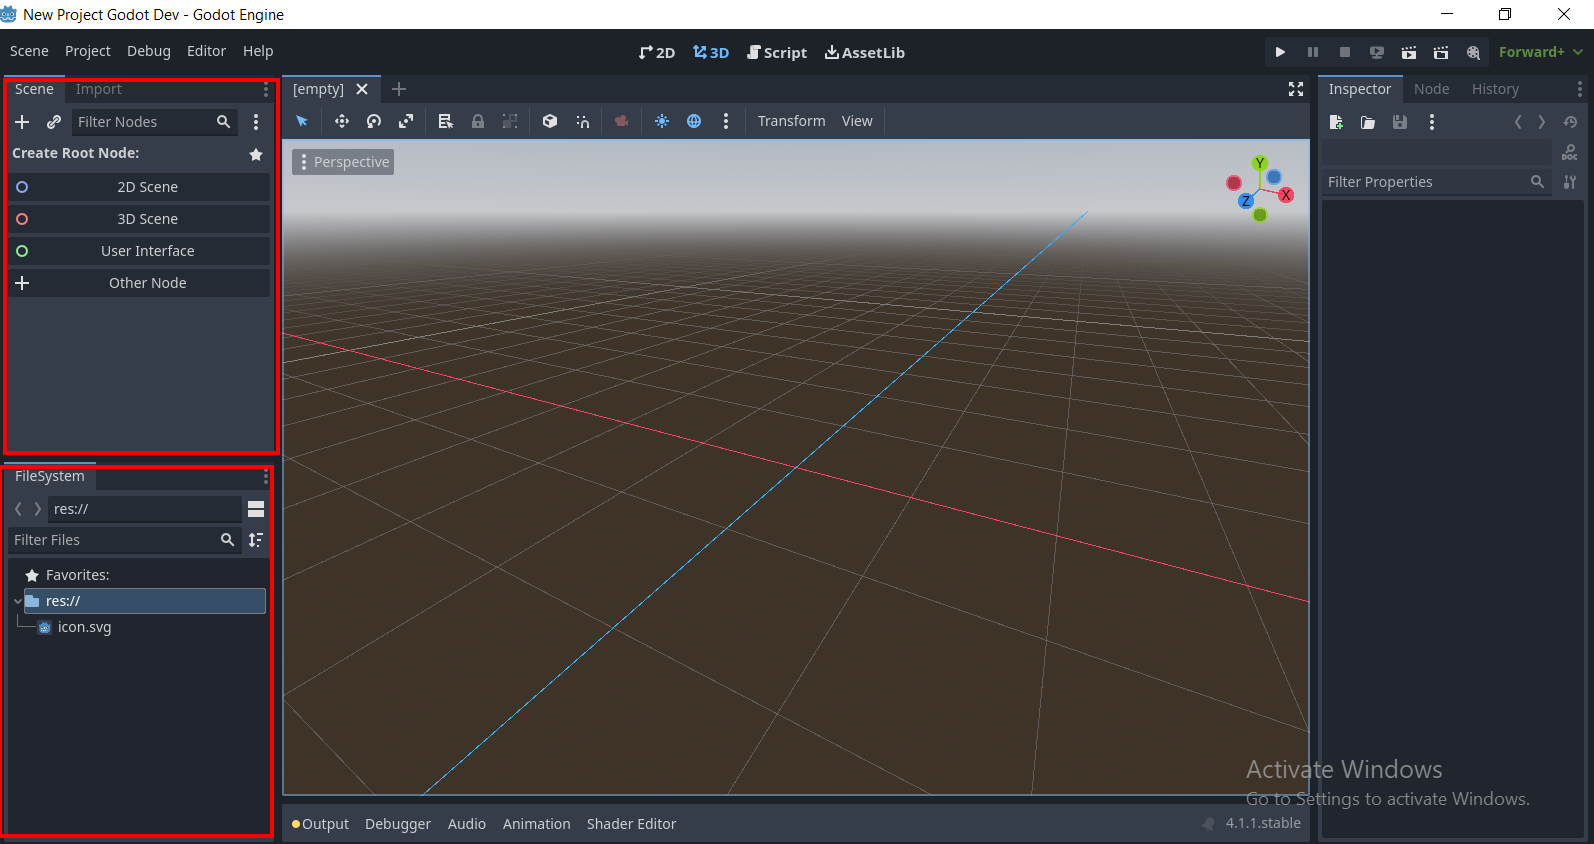Run the project with the play icon
The width and height of the screenshot is (1594, 844).
coord(1280,52)
